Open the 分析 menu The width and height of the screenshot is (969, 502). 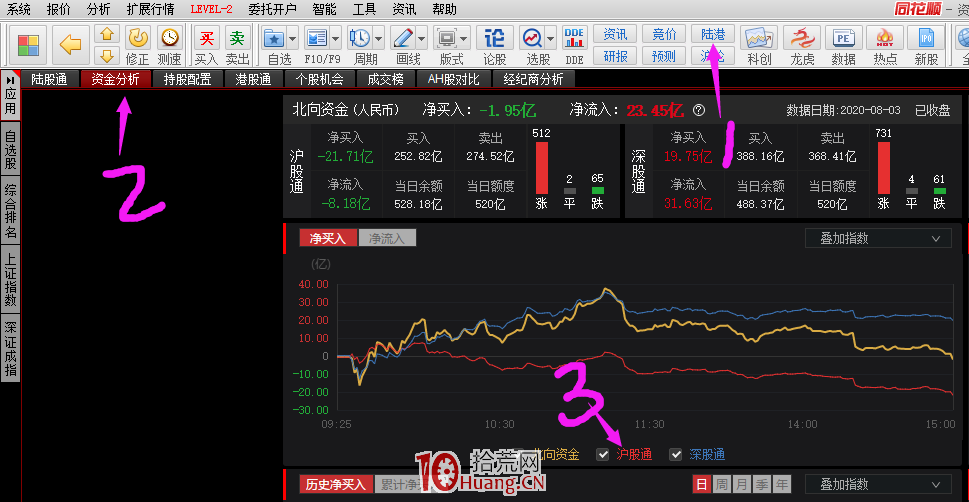98,9
